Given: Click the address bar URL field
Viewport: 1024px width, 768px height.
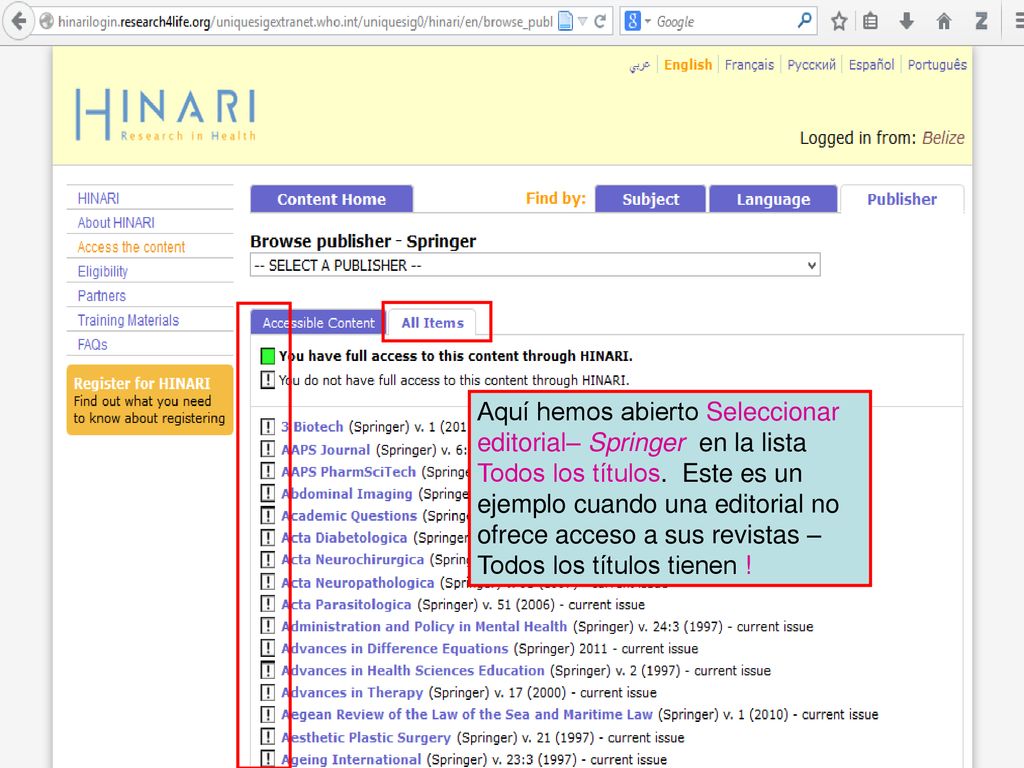Looking at the screenshot, I should pyautogui.click(x=304, y=22).
